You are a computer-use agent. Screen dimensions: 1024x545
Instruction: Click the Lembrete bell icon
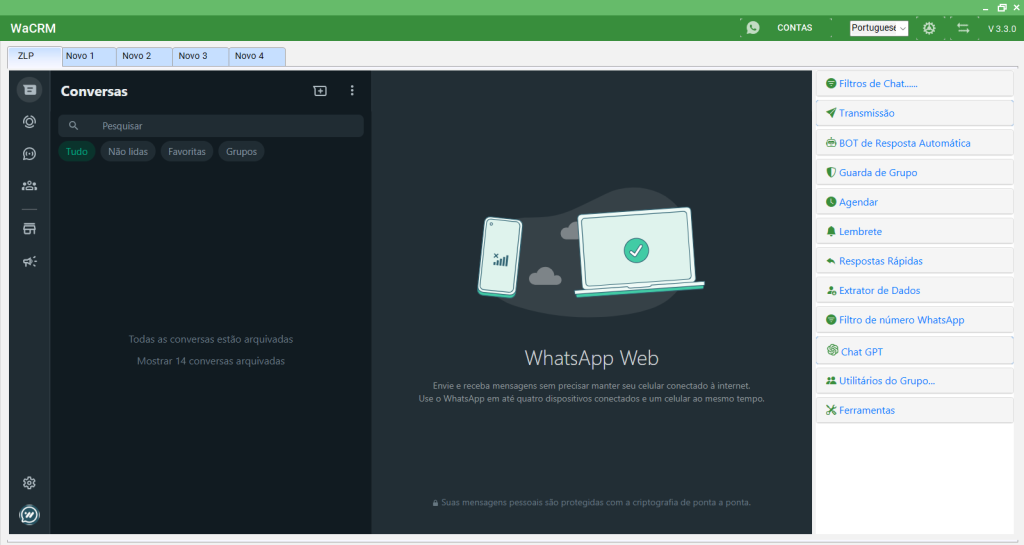click(x=831, y=232)
